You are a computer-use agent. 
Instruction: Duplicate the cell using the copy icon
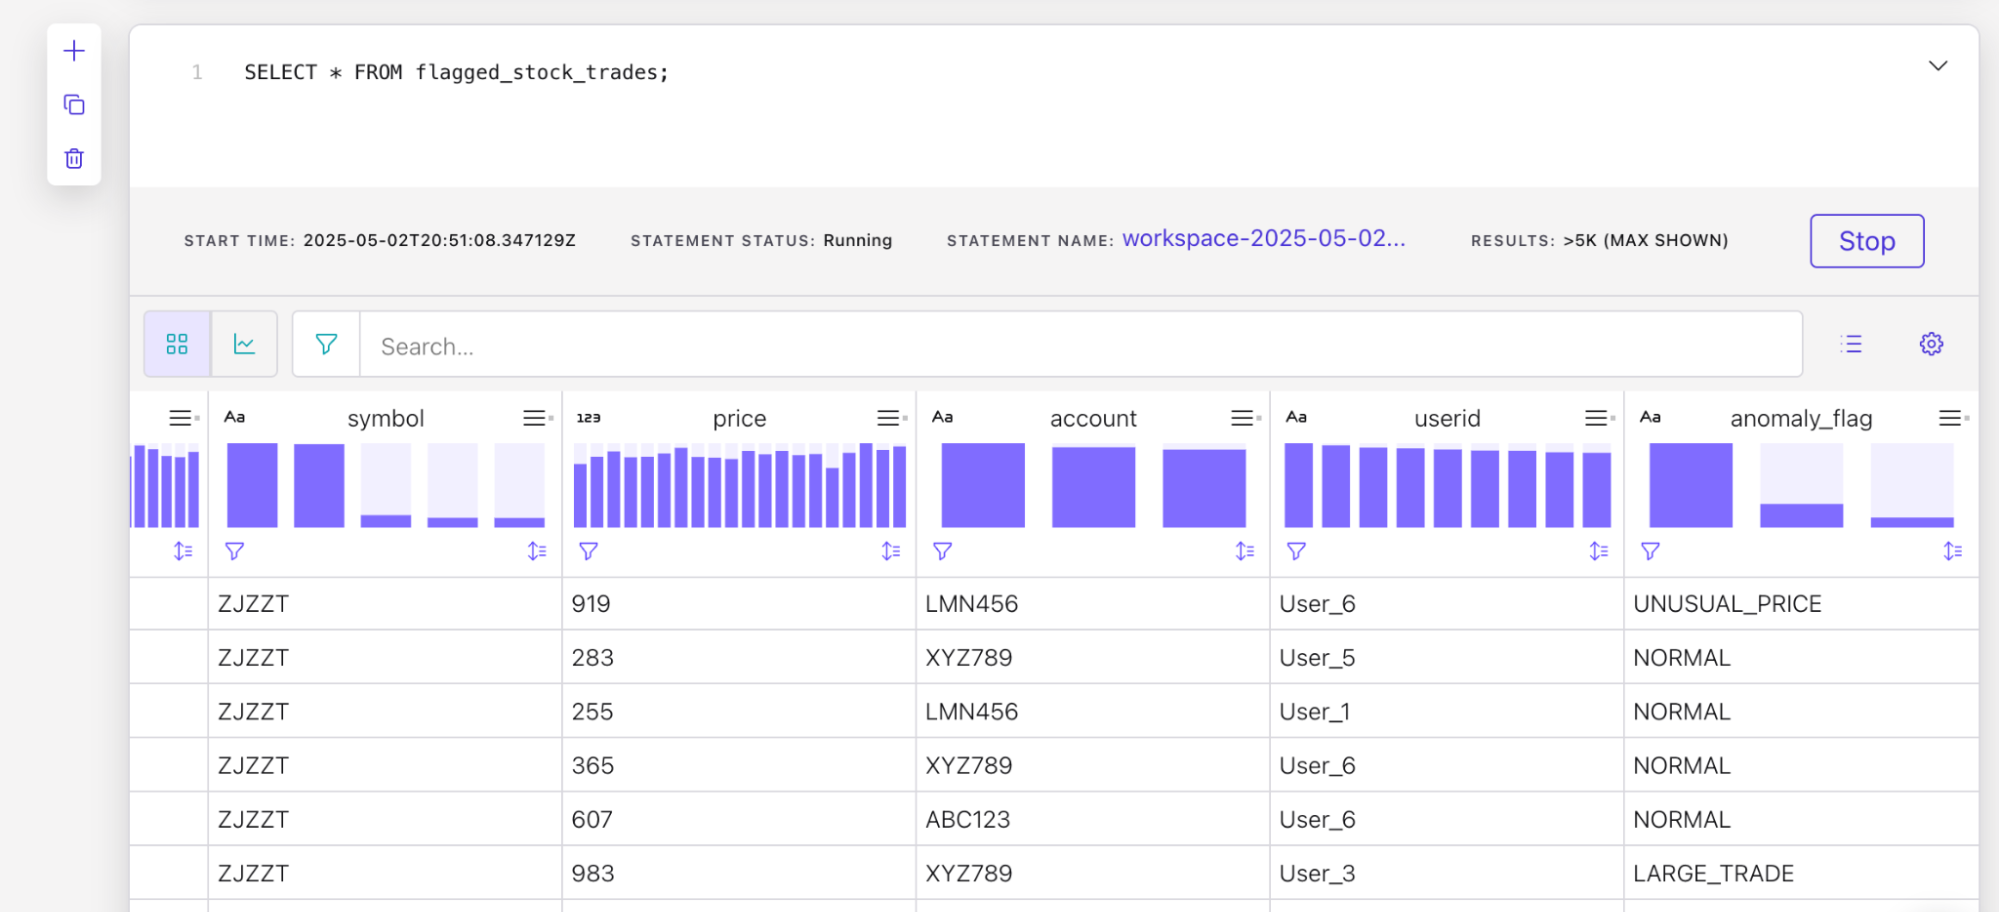[x=74, y=105]
